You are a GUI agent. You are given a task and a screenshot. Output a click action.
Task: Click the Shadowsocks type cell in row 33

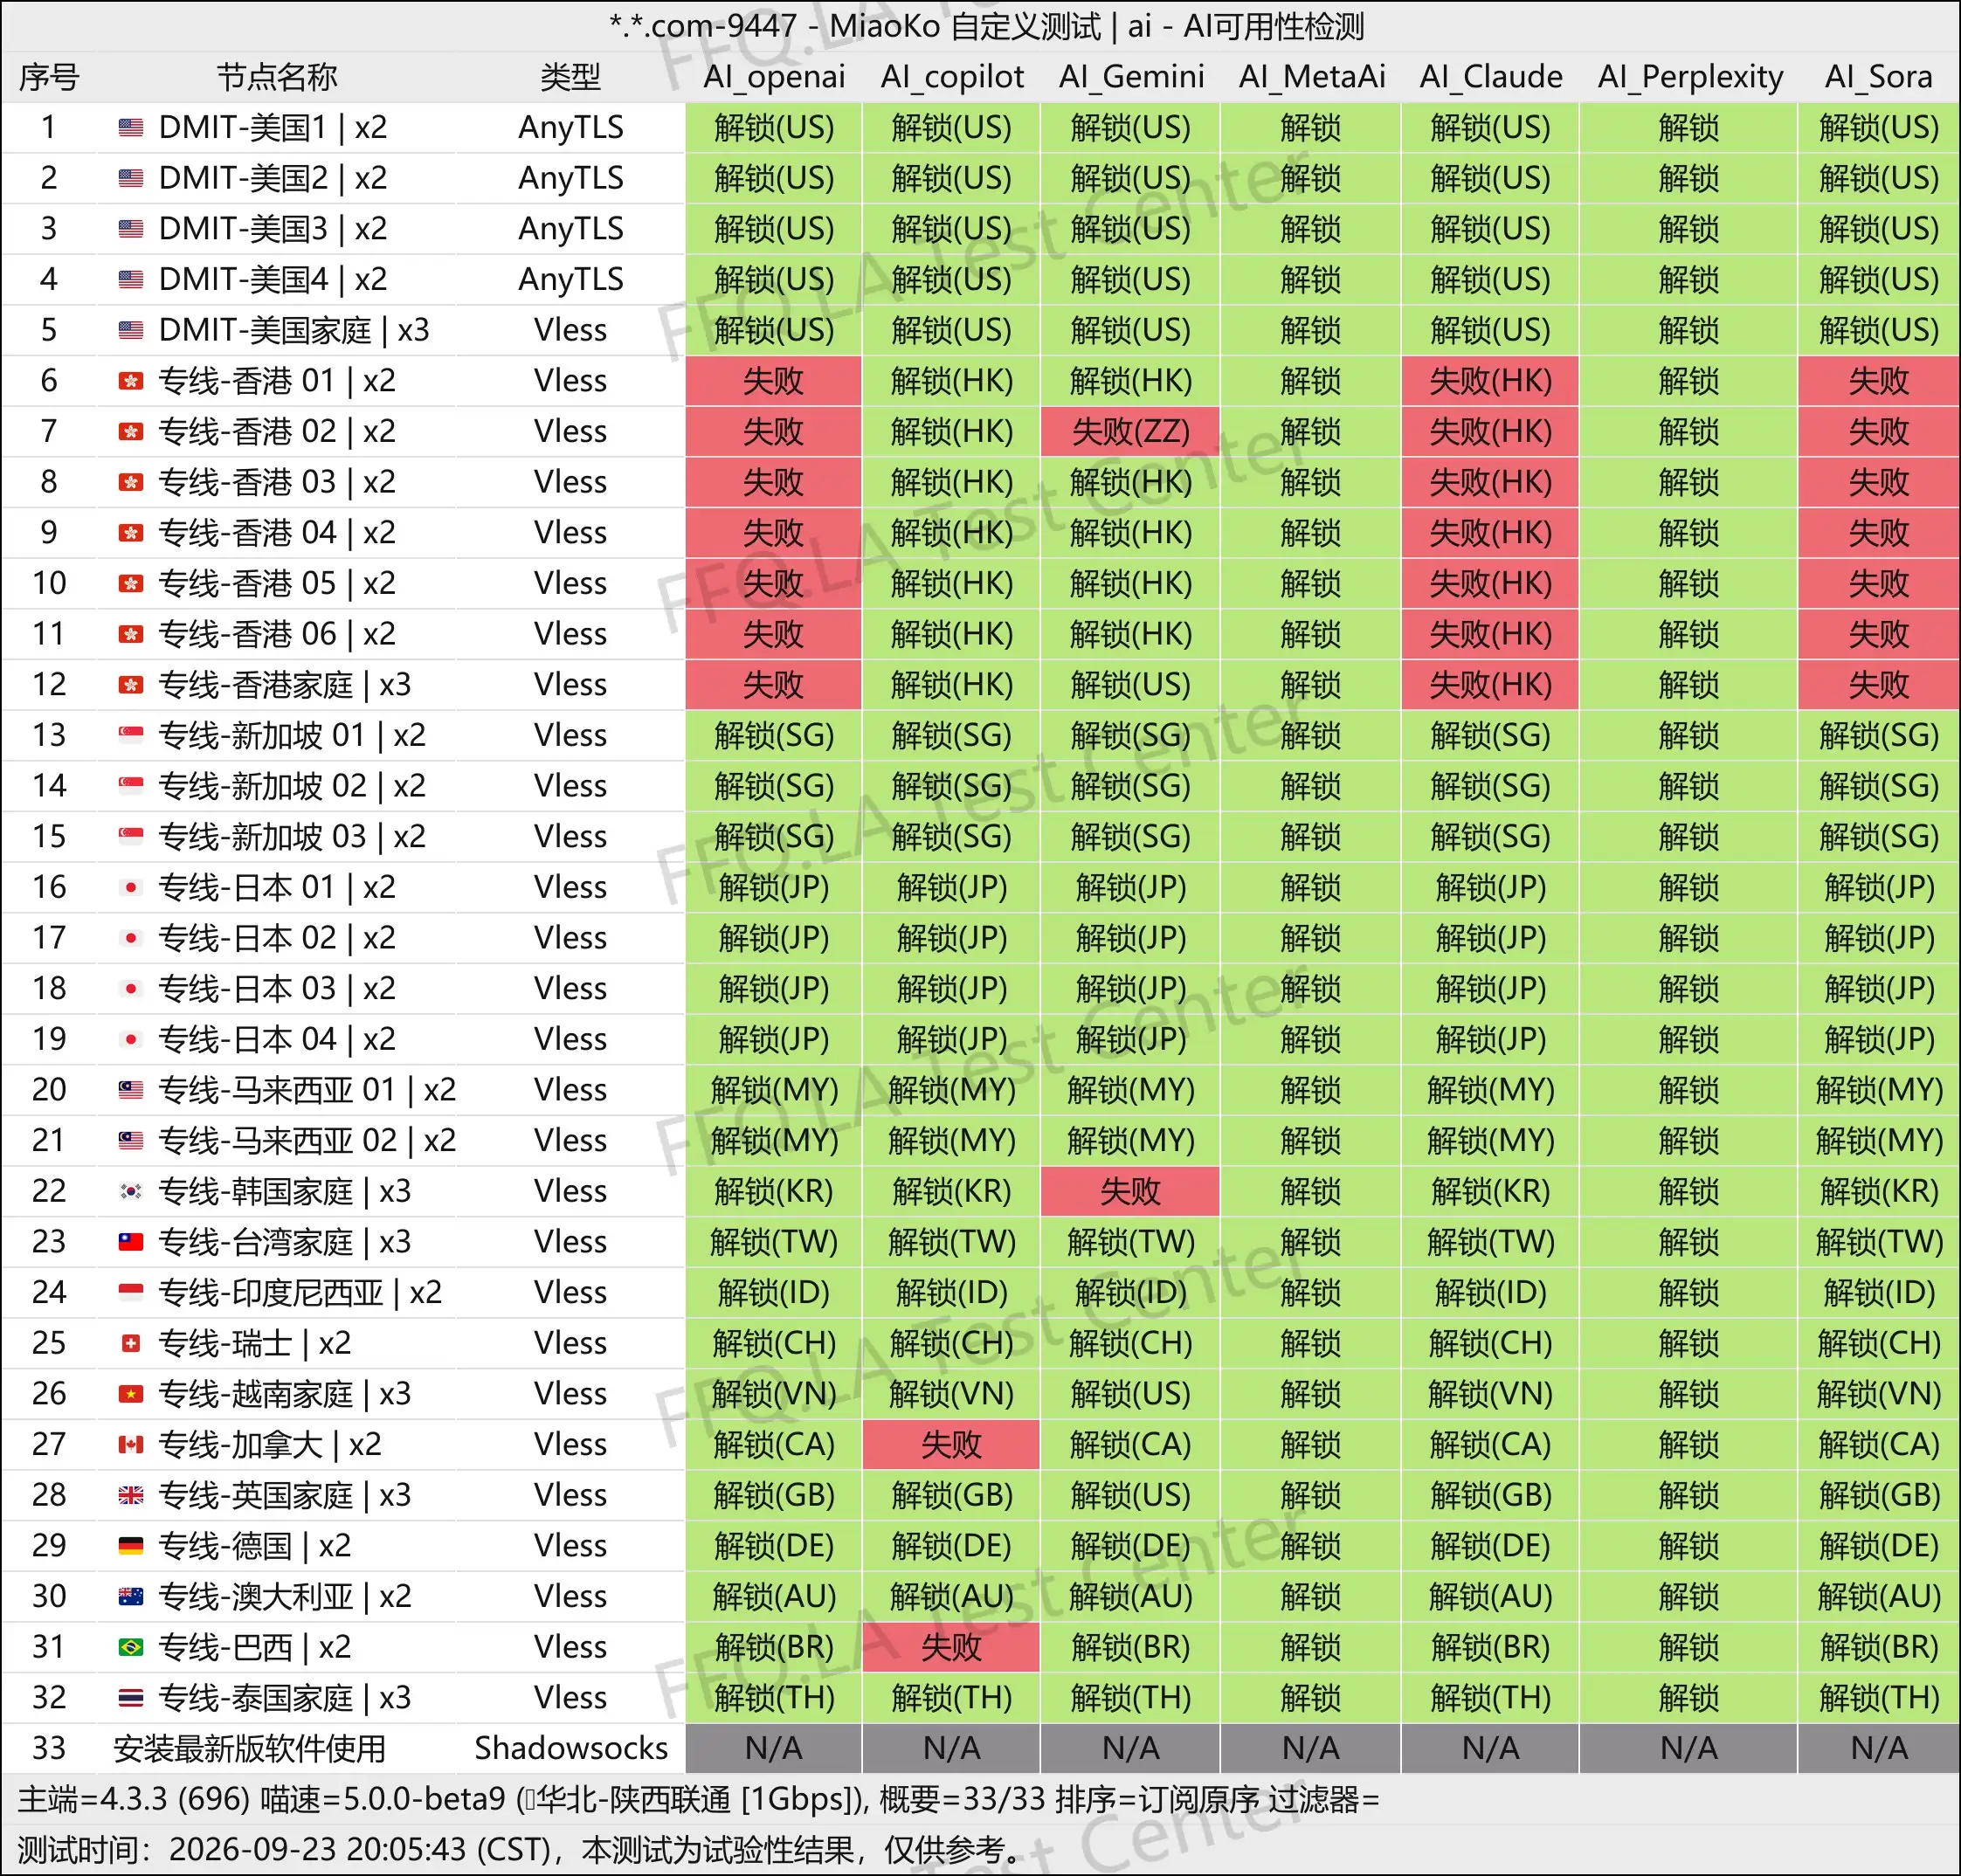570,1748
